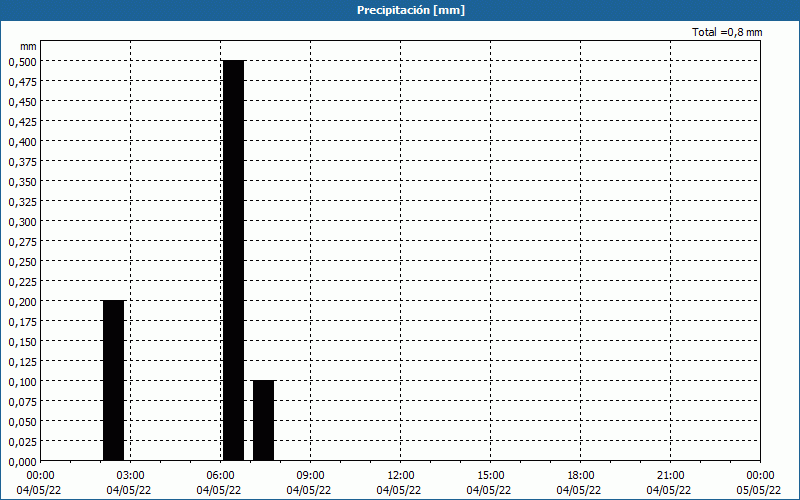The width and height of the screenshot is (800, 500).
Task: Select the 04/05/22 date under 21:00
Action: (x=669, y=490)
